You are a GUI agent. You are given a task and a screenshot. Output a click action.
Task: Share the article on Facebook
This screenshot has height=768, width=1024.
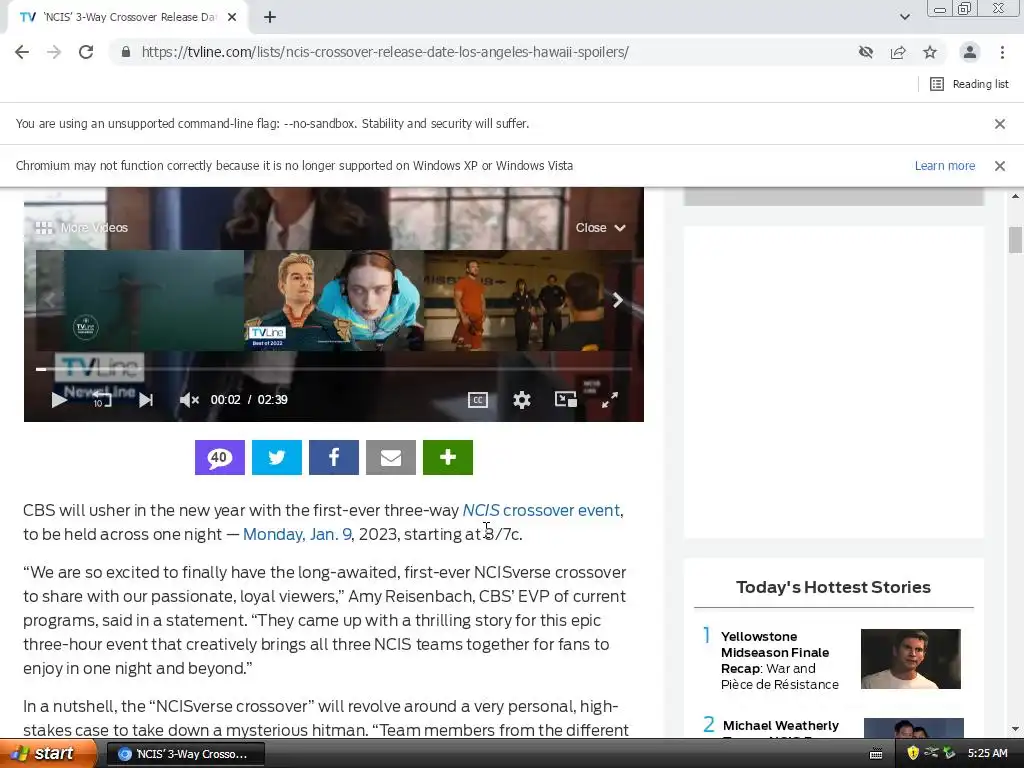point(334,457)
